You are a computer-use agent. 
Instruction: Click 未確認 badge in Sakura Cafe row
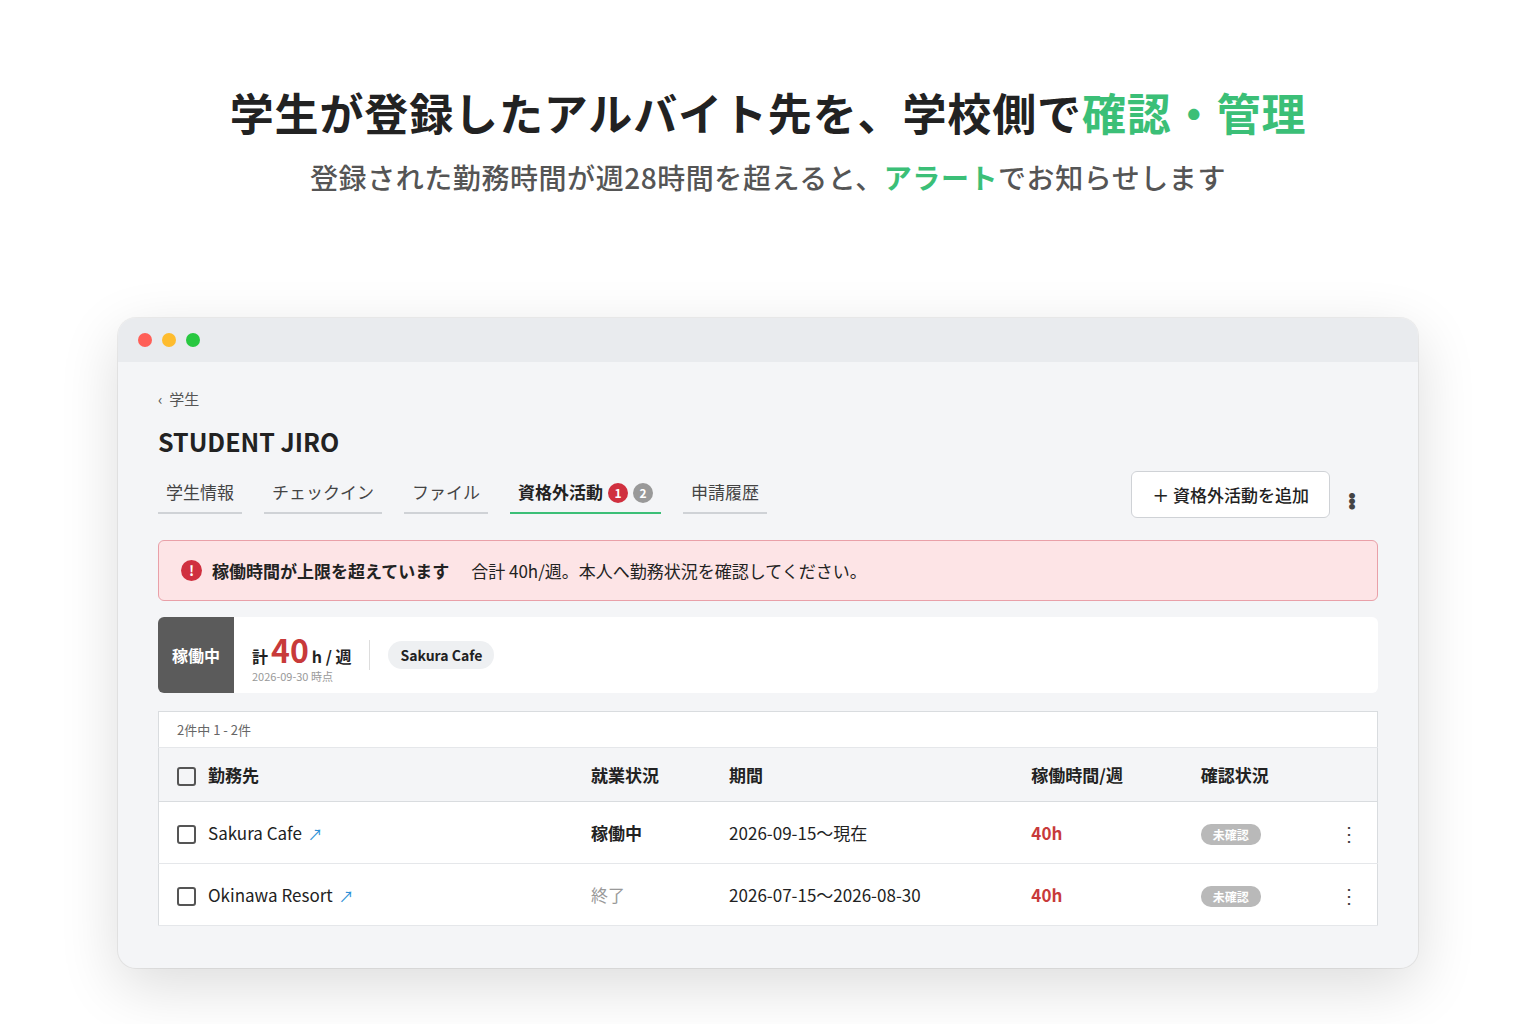click(x=1231, y=835)
